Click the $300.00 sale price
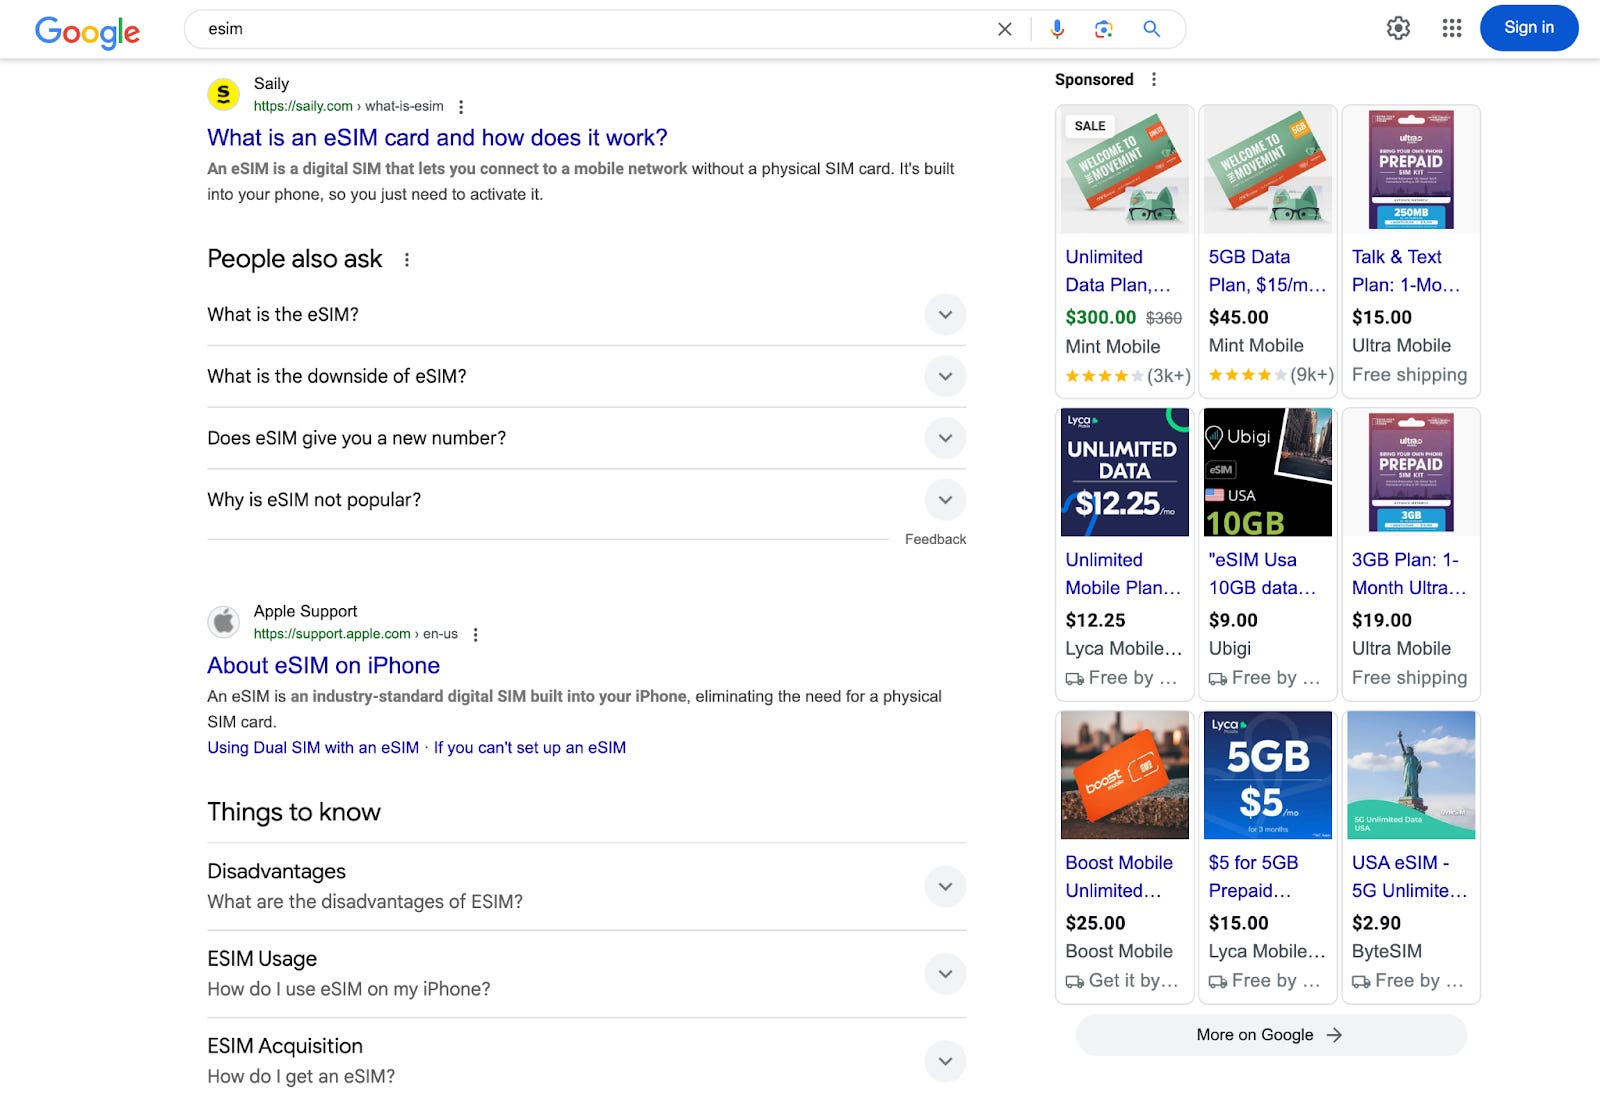Screen dimensions: 1600x1102 [x=1100, y=317]
